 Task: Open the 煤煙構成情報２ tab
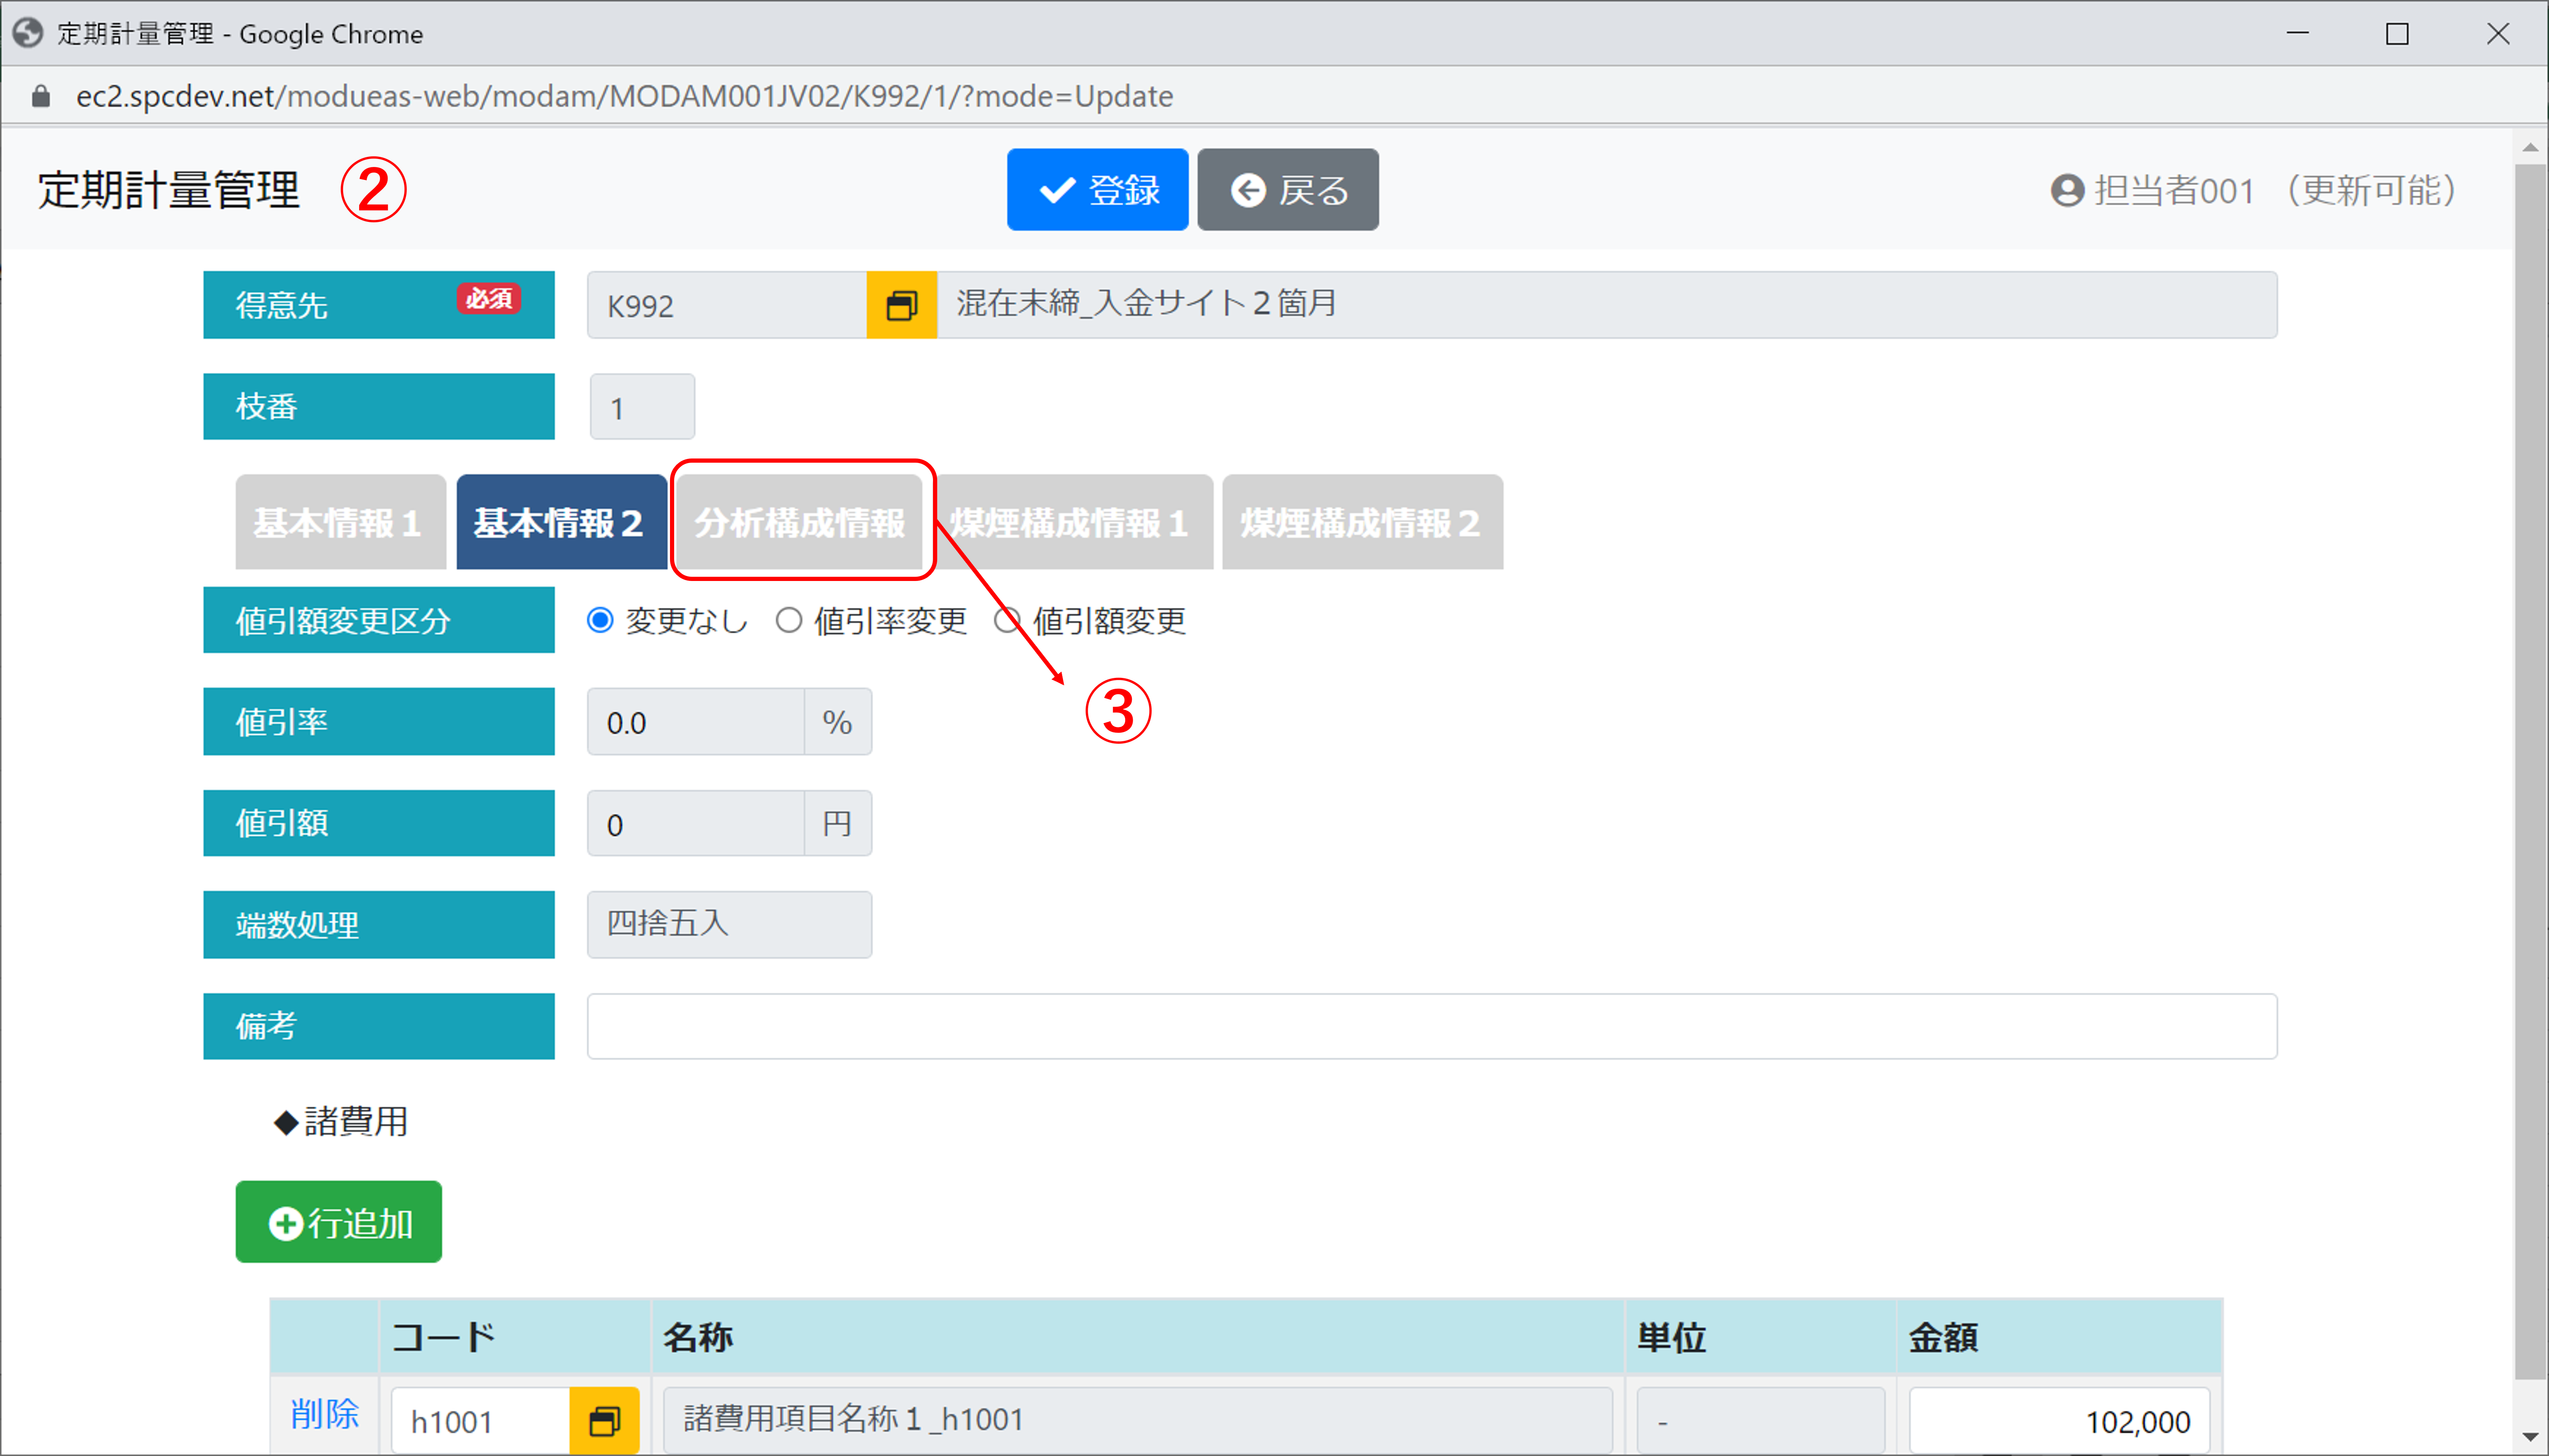click(x=1362, y=522)
